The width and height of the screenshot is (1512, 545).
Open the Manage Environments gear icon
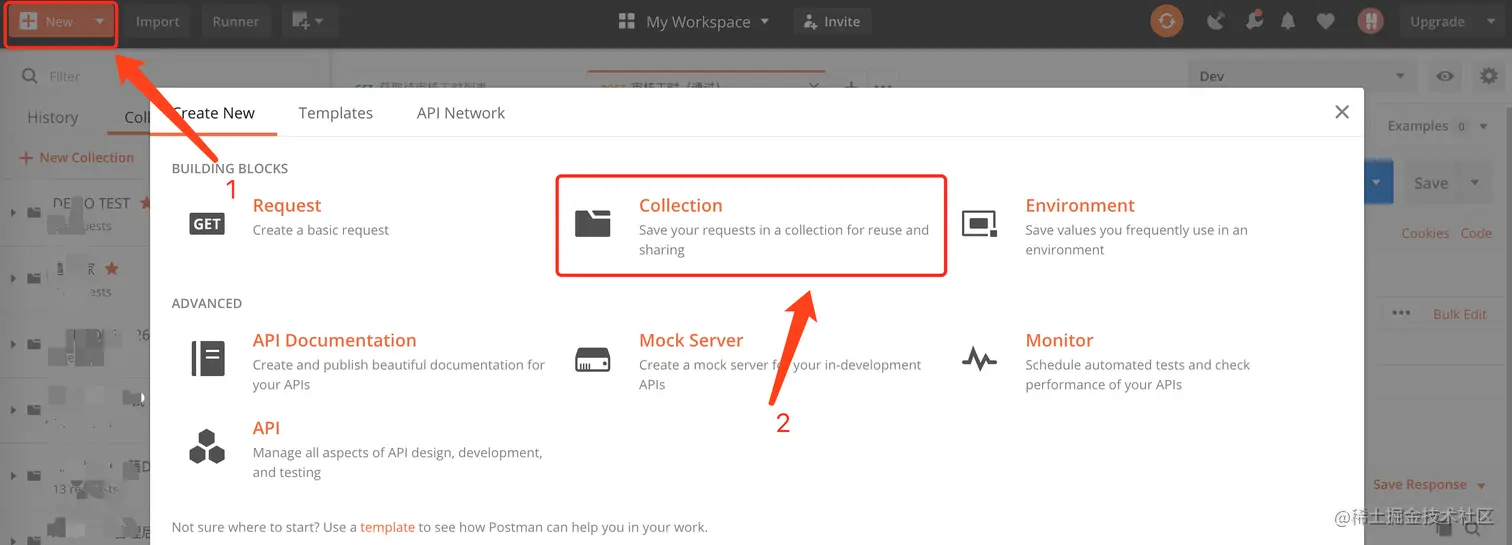1489,76
